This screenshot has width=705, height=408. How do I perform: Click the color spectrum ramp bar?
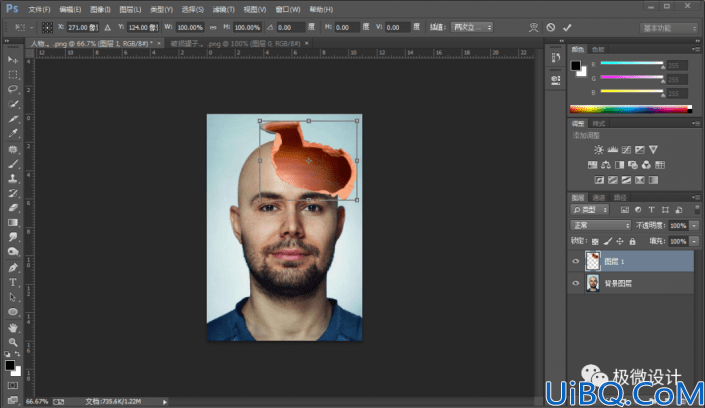631,109
